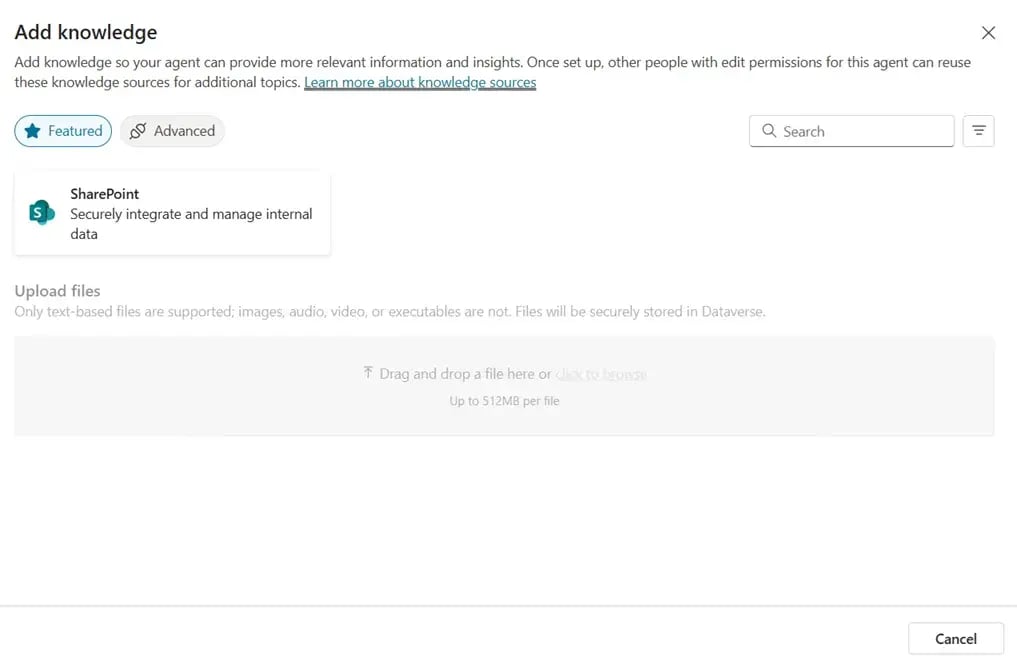1017x664 pixels.
Task: Close the Add knowledge dialog
Action: point(988,33)
